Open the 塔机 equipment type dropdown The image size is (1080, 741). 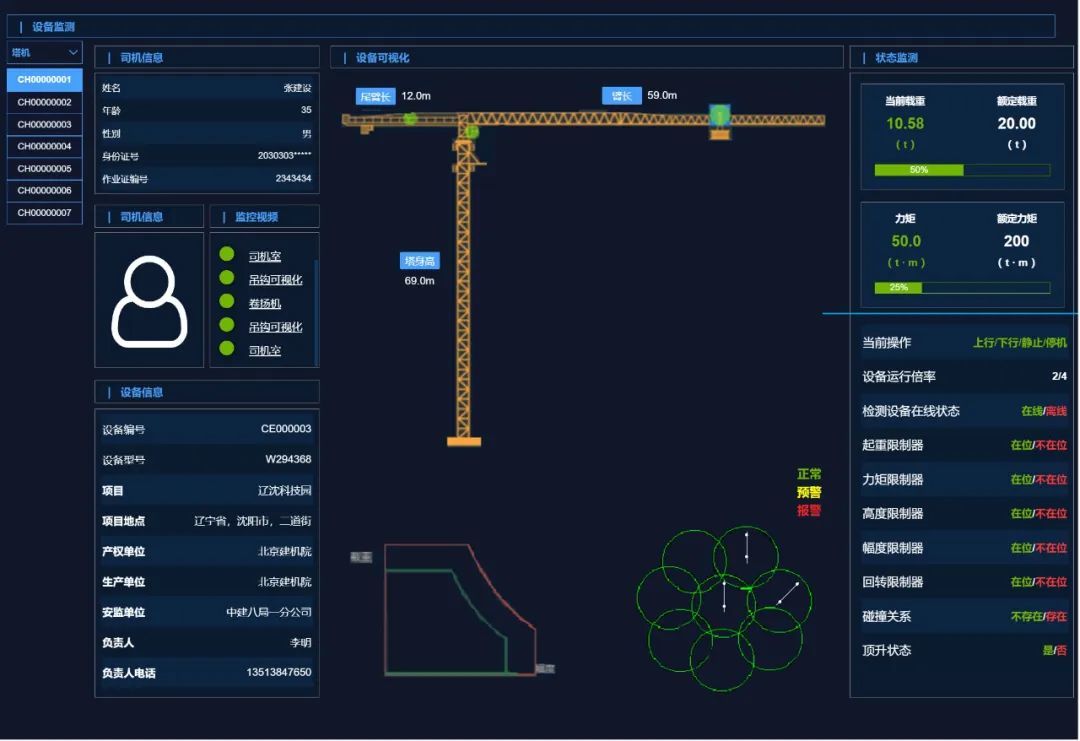(x=44, y=52)
